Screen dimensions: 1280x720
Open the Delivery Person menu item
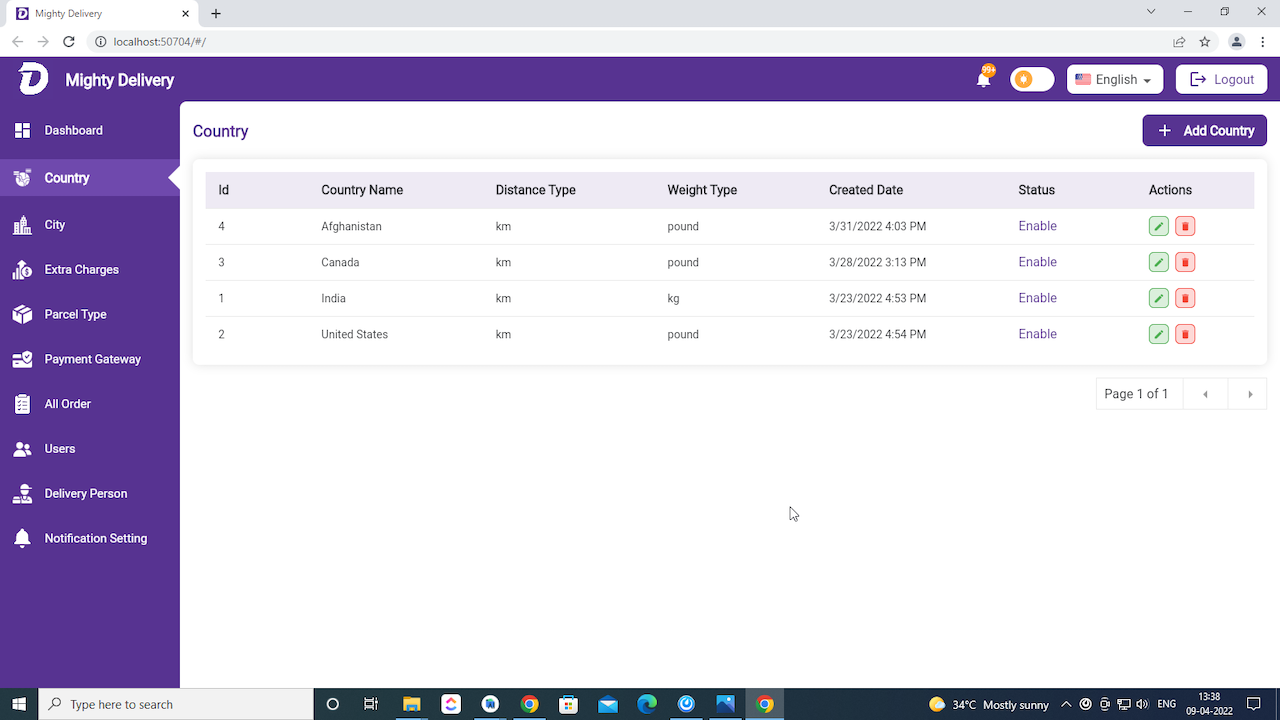click(x=85, y=493)
